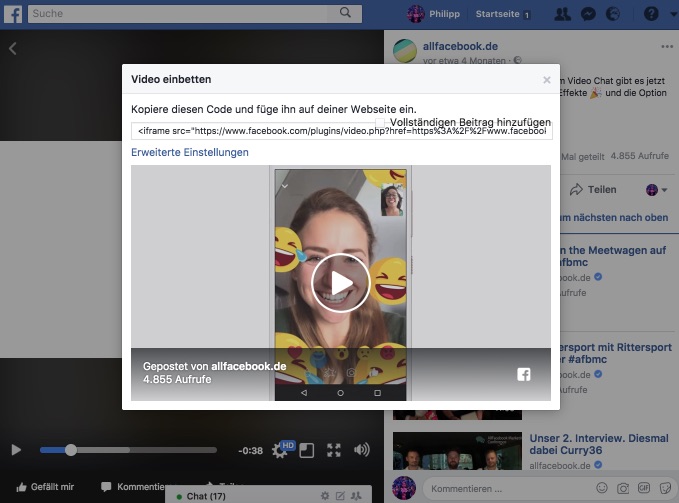Attach photo to comment with camera icon
679x503 pixels.
point(623,488)
